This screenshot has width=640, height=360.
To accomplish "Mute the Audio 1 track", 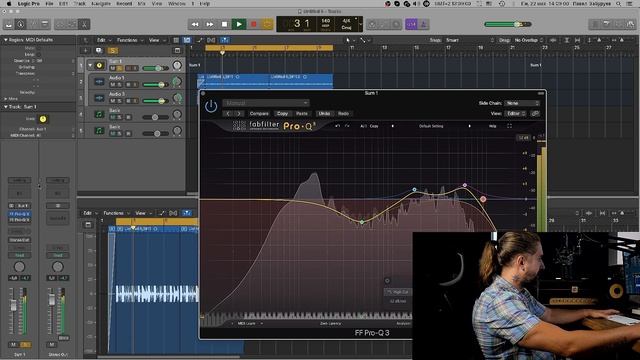I will [x=113, y=84].
